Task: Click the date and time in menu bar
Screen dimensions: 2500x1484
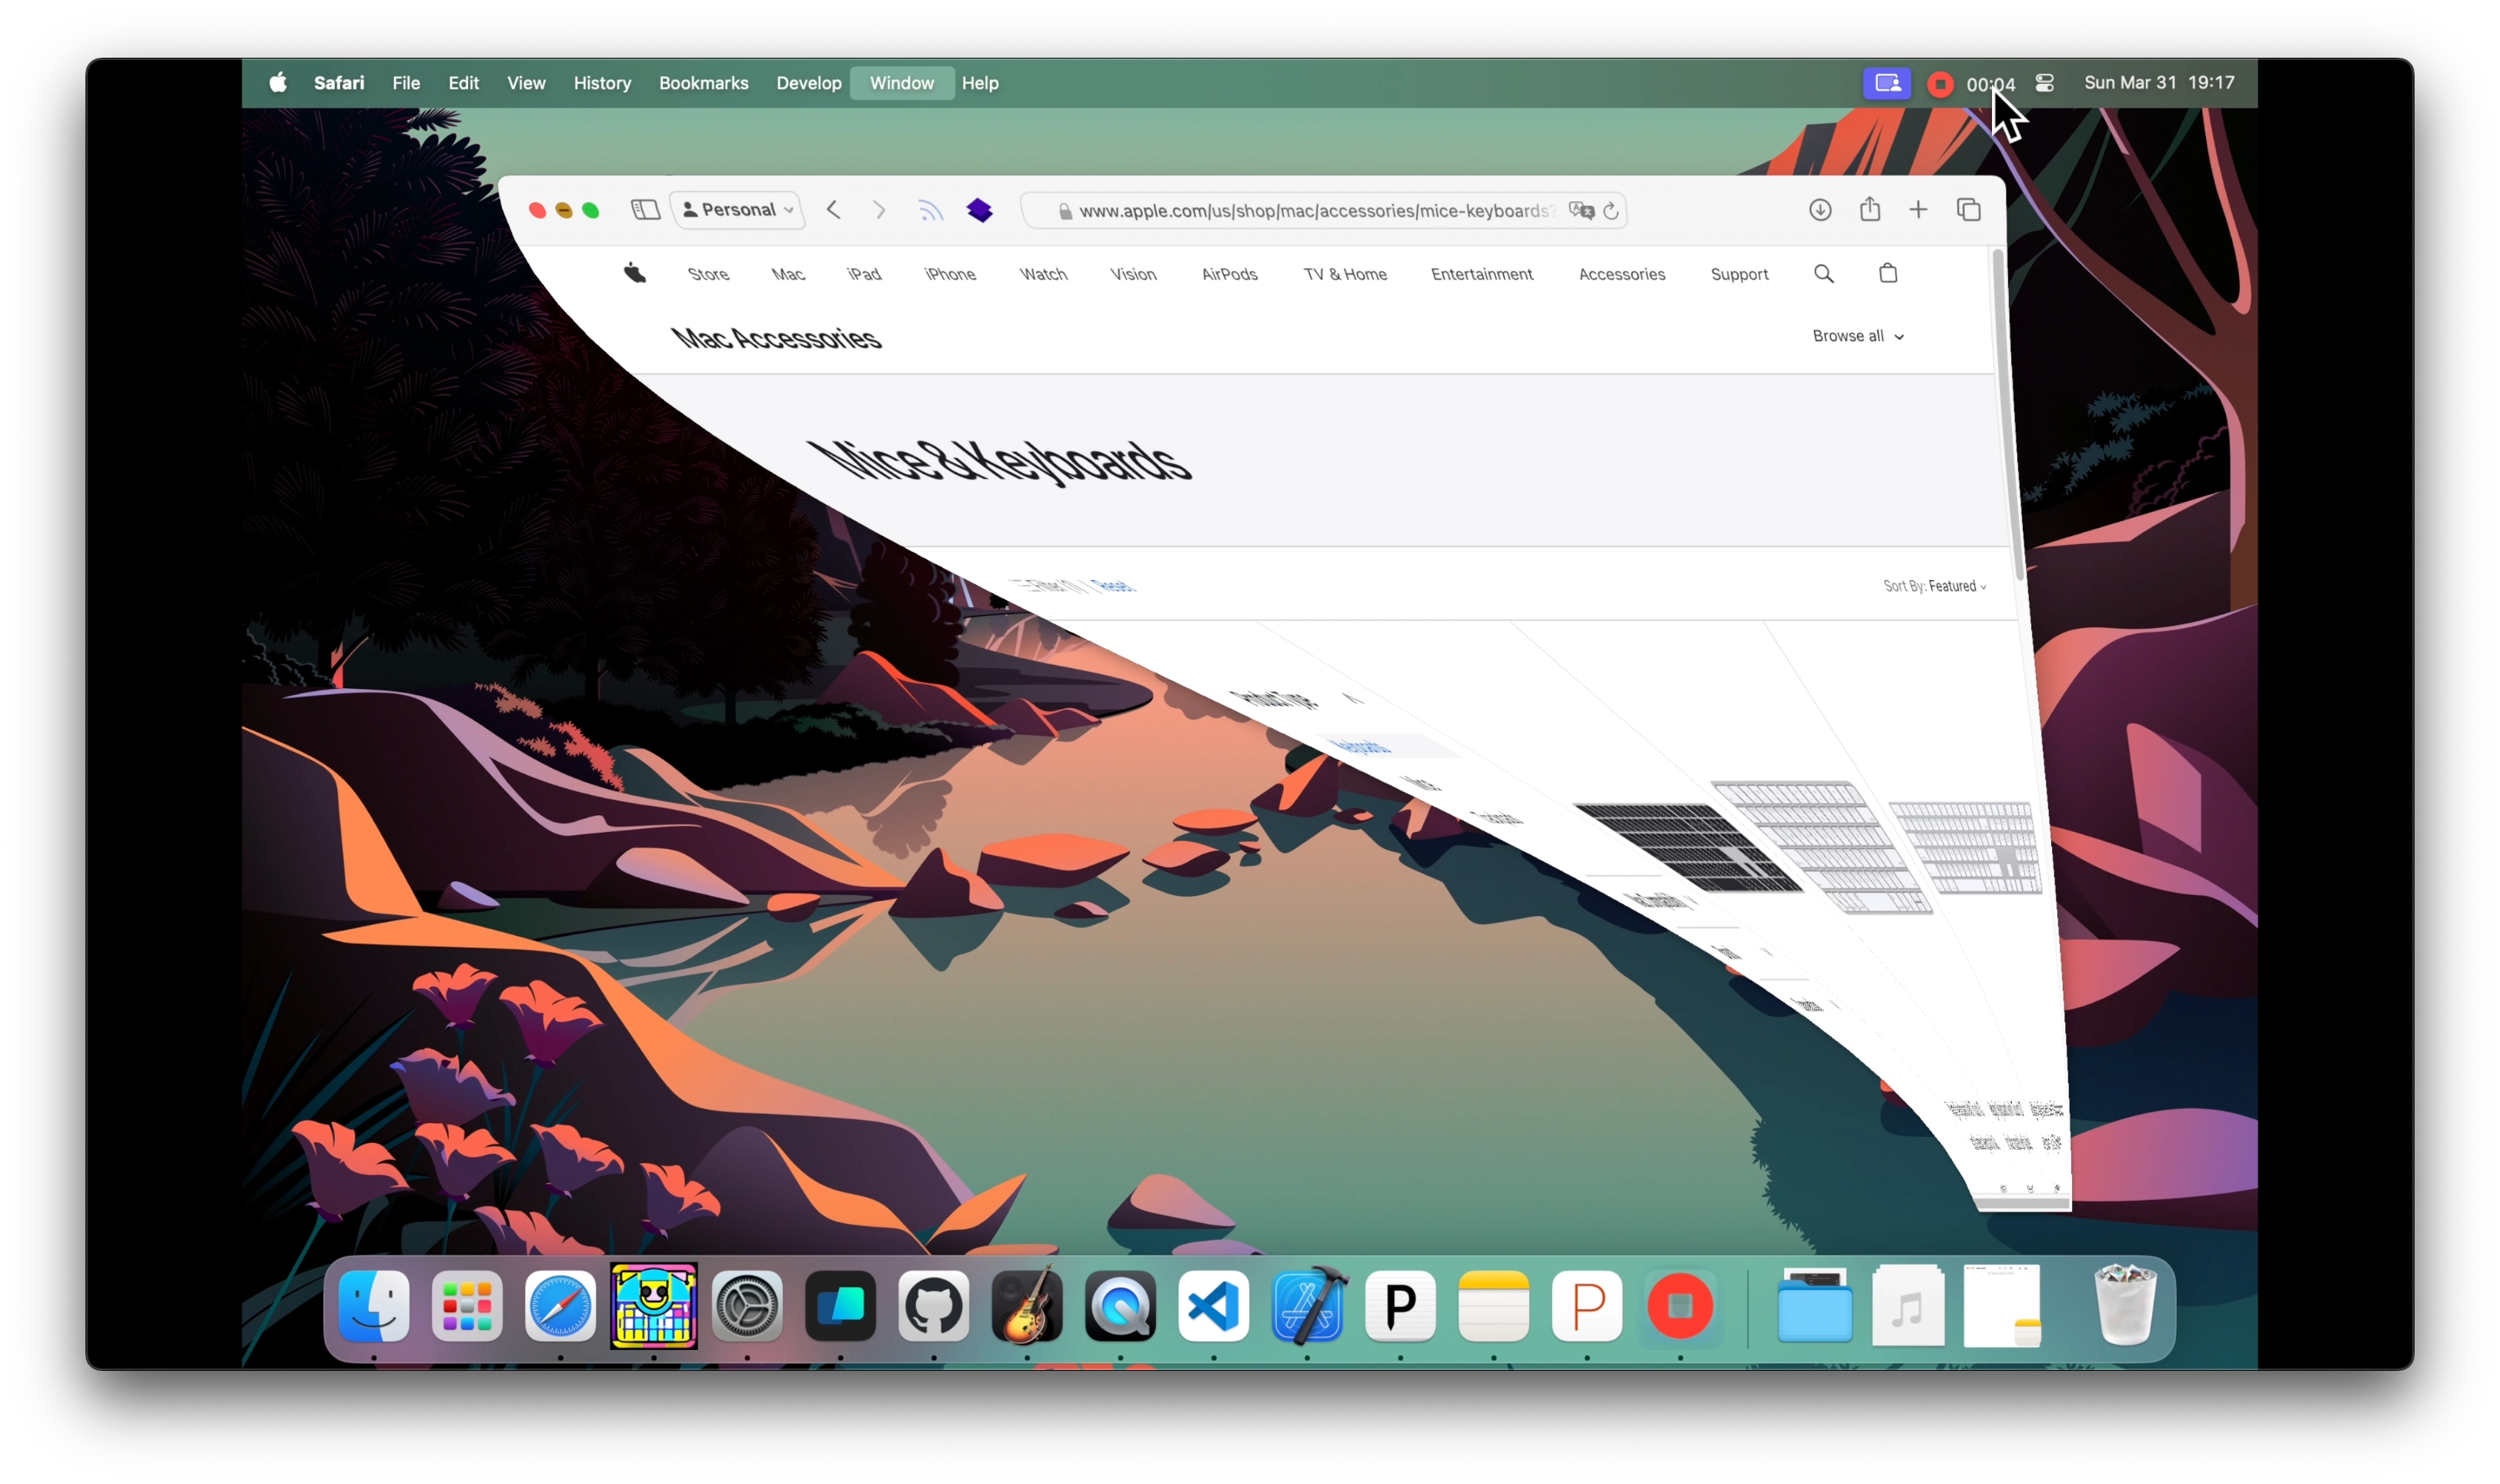Action: [x=2158, y=83]
